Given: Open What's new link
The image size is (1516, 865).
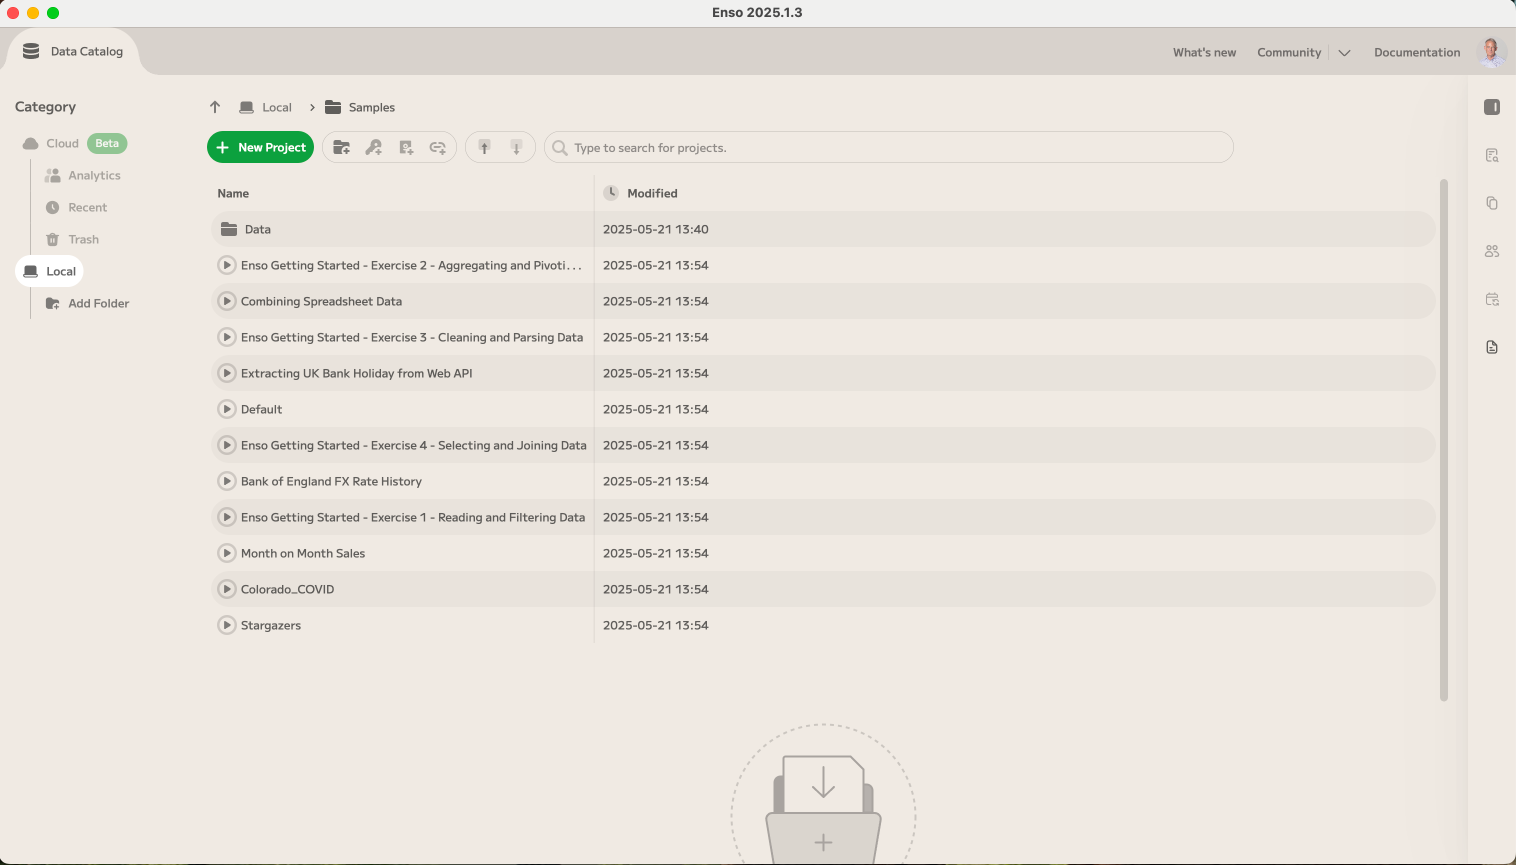Looking at the screenshot, I should click(1204, 53).
